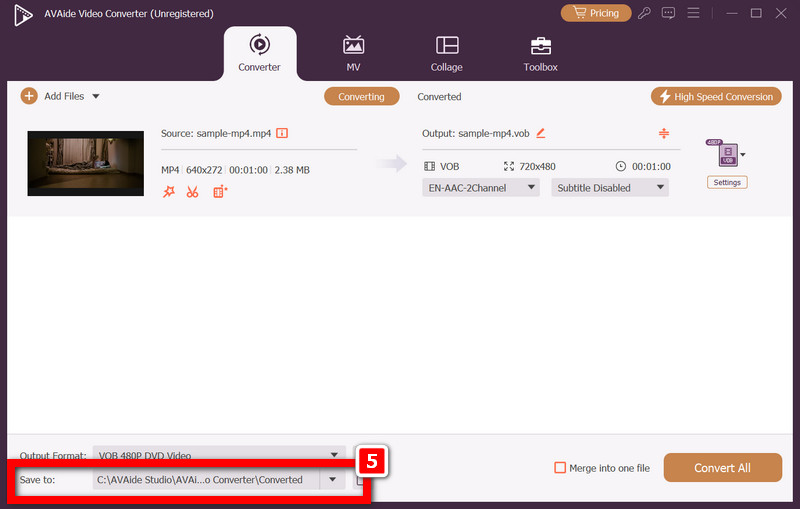
Task: Open the register key icon
Action: point(644,13)
